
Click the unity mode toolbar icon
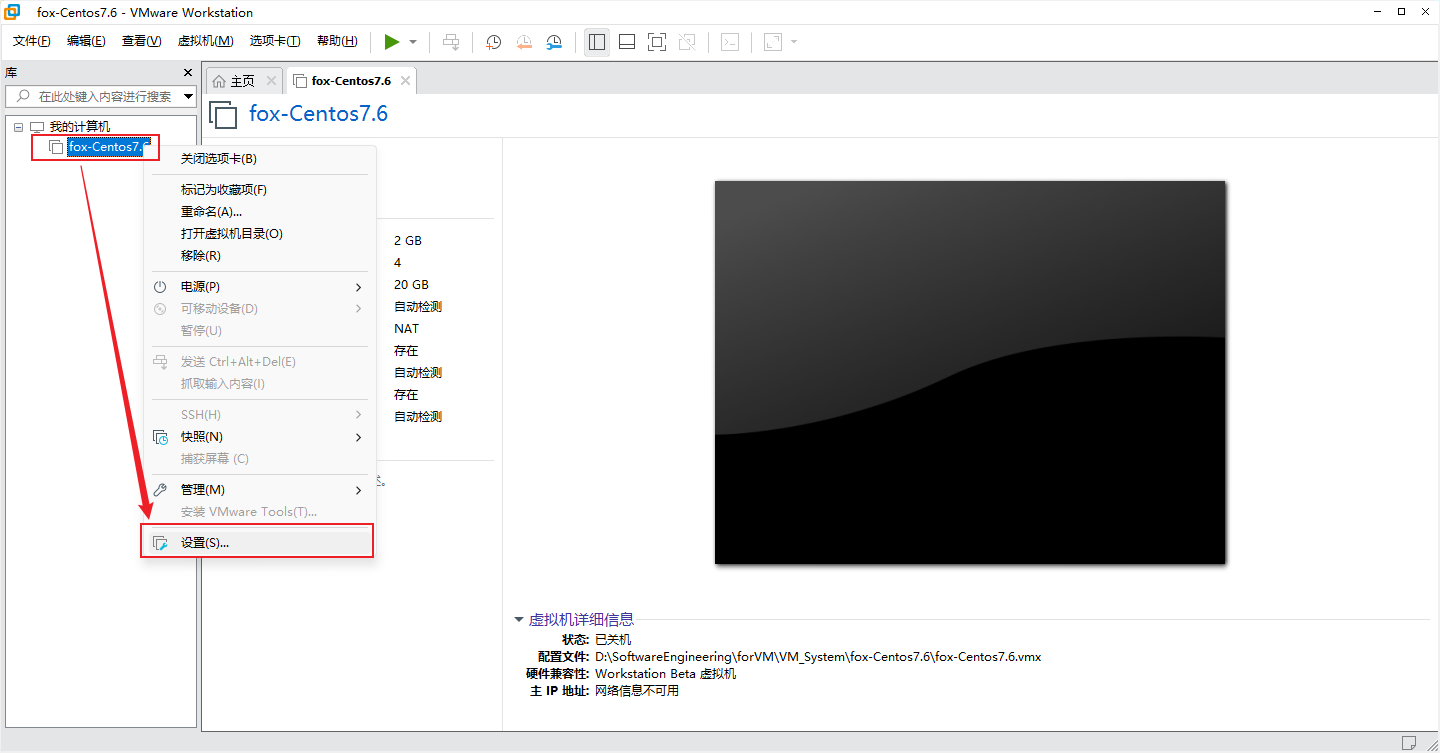[x=687, y=42]
